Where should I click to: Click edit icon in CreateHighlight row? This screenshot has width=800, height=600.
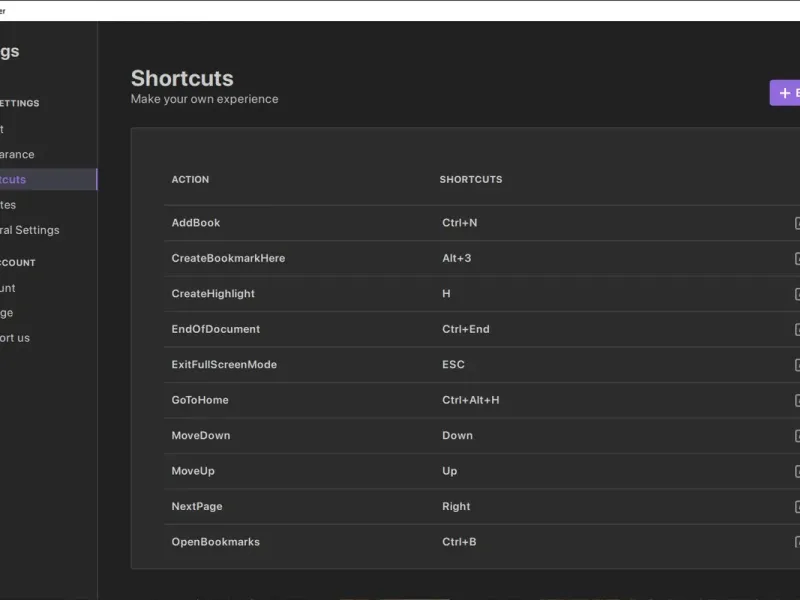point(797,294)
